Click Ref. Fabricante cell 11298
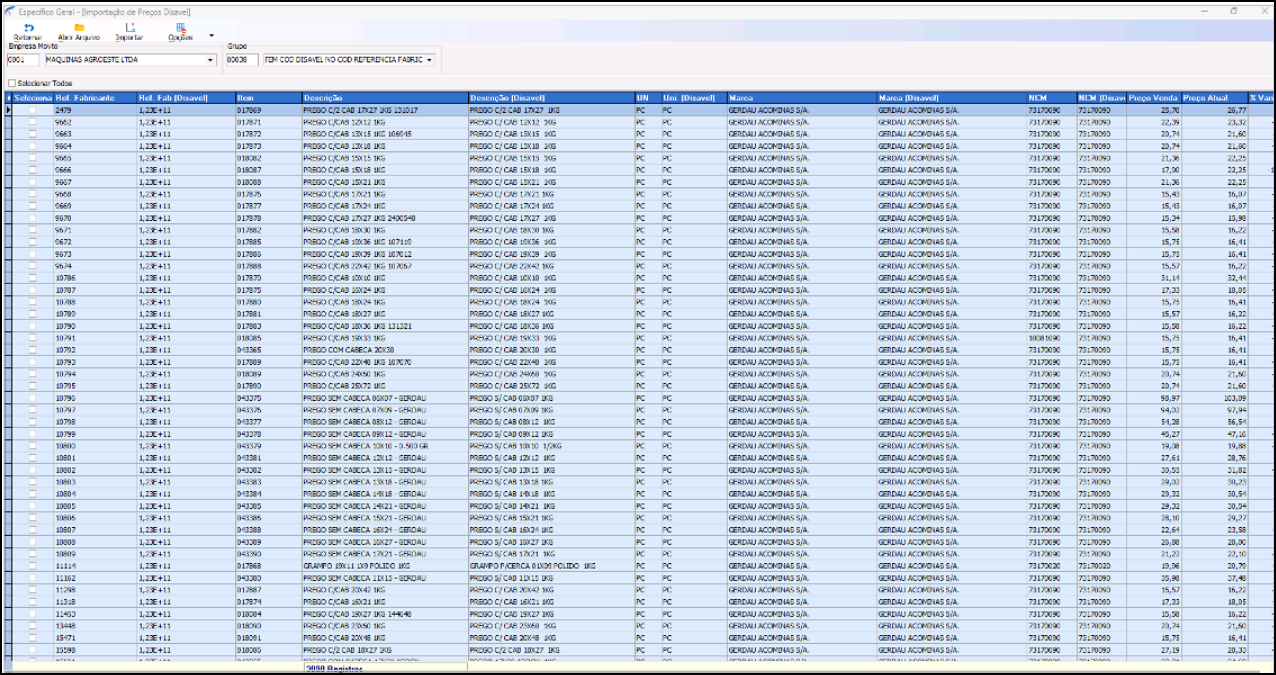Viewport: 1276px width, 675px height. point(95,590)
